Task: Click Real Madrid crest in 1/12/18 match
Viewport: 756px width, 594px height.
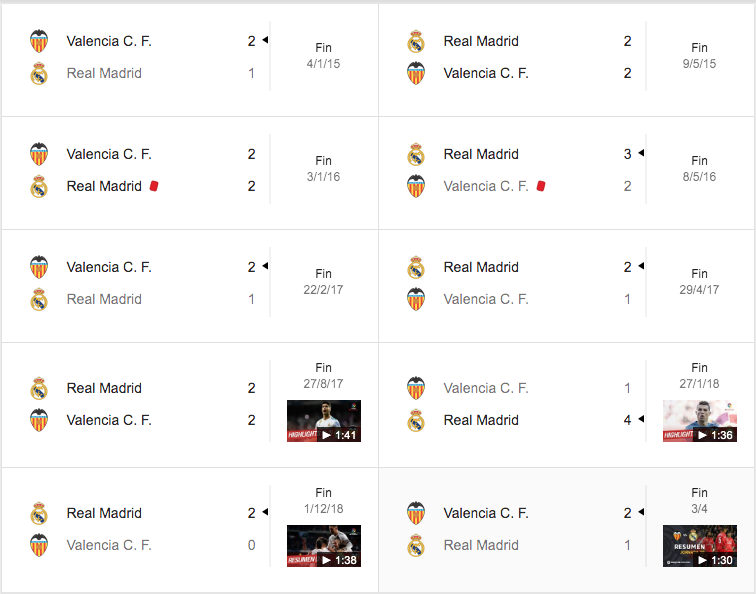Action: tap(39, 513)
